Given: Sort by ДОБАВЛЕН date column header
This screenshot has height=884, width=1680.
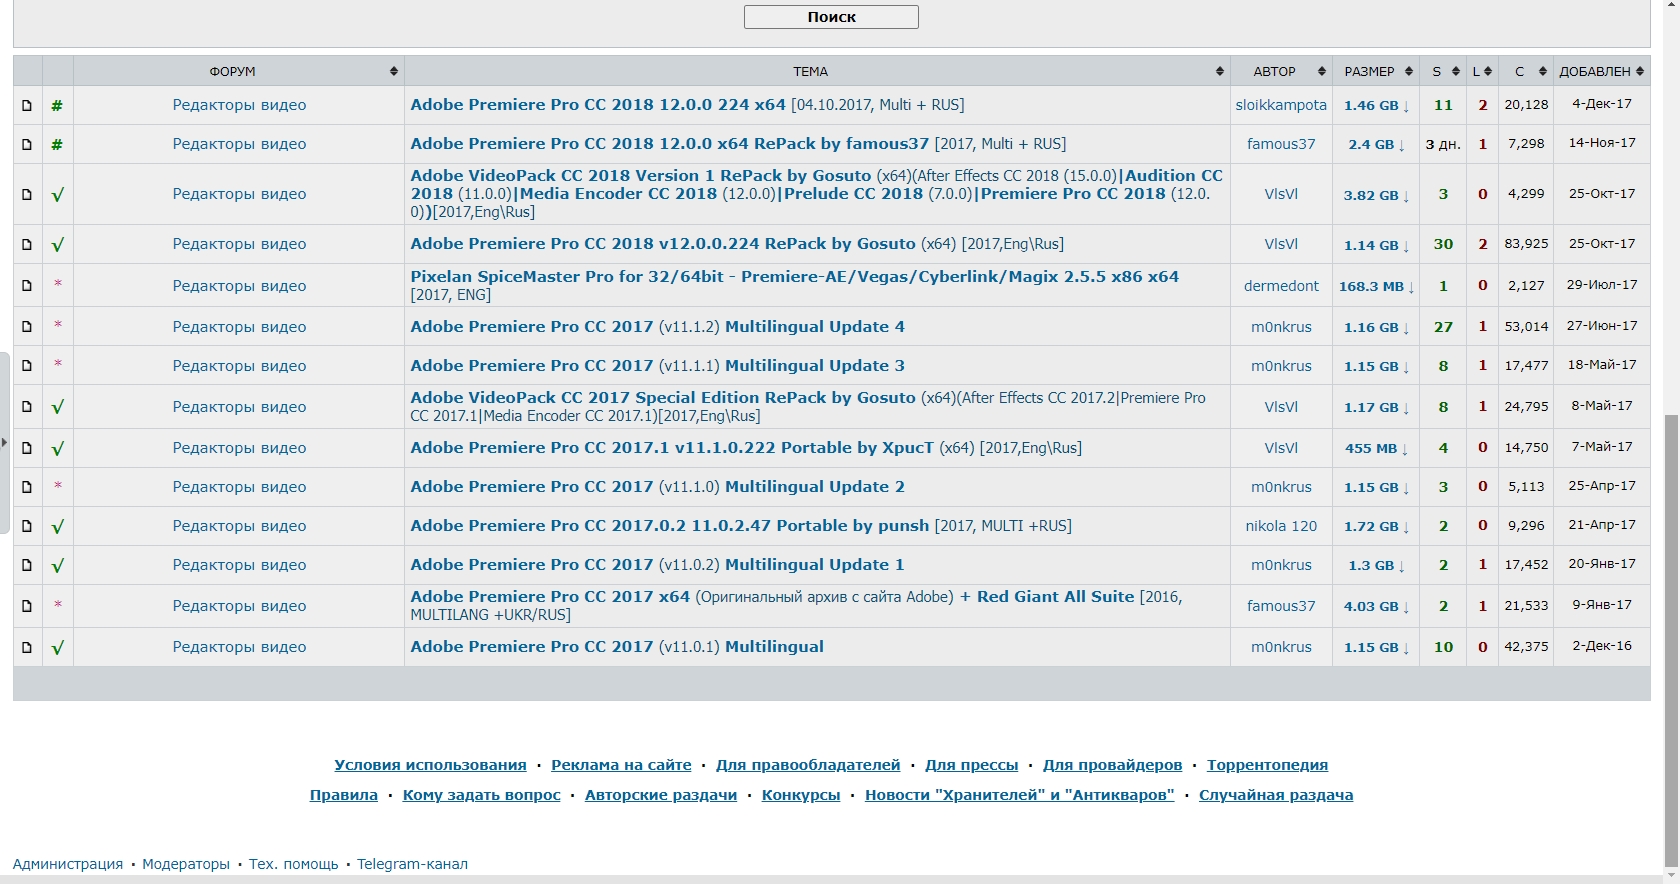Looking at the screenshot, I should (x=1602, y=71).
